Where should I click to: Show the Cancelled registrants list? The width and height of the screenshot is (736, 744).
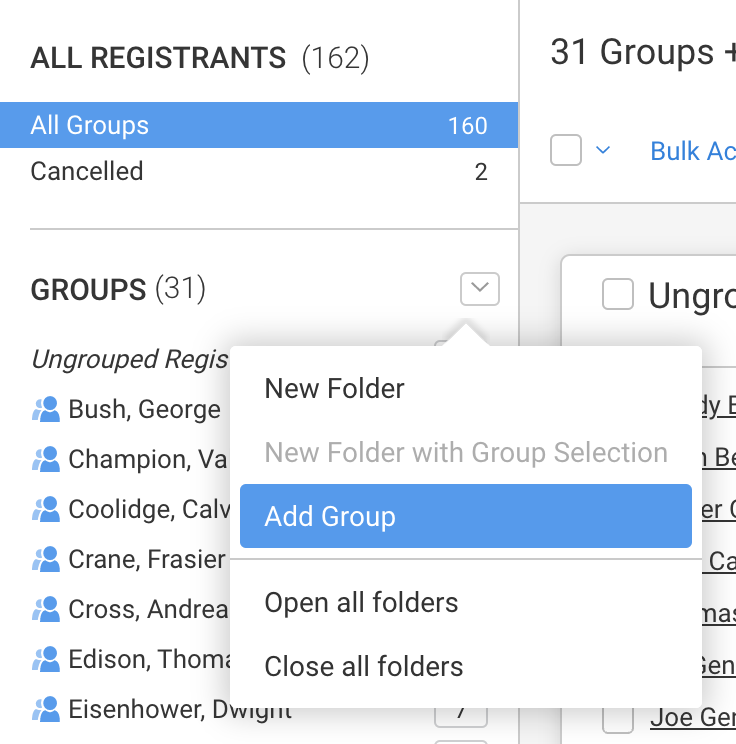click(259, 171)
